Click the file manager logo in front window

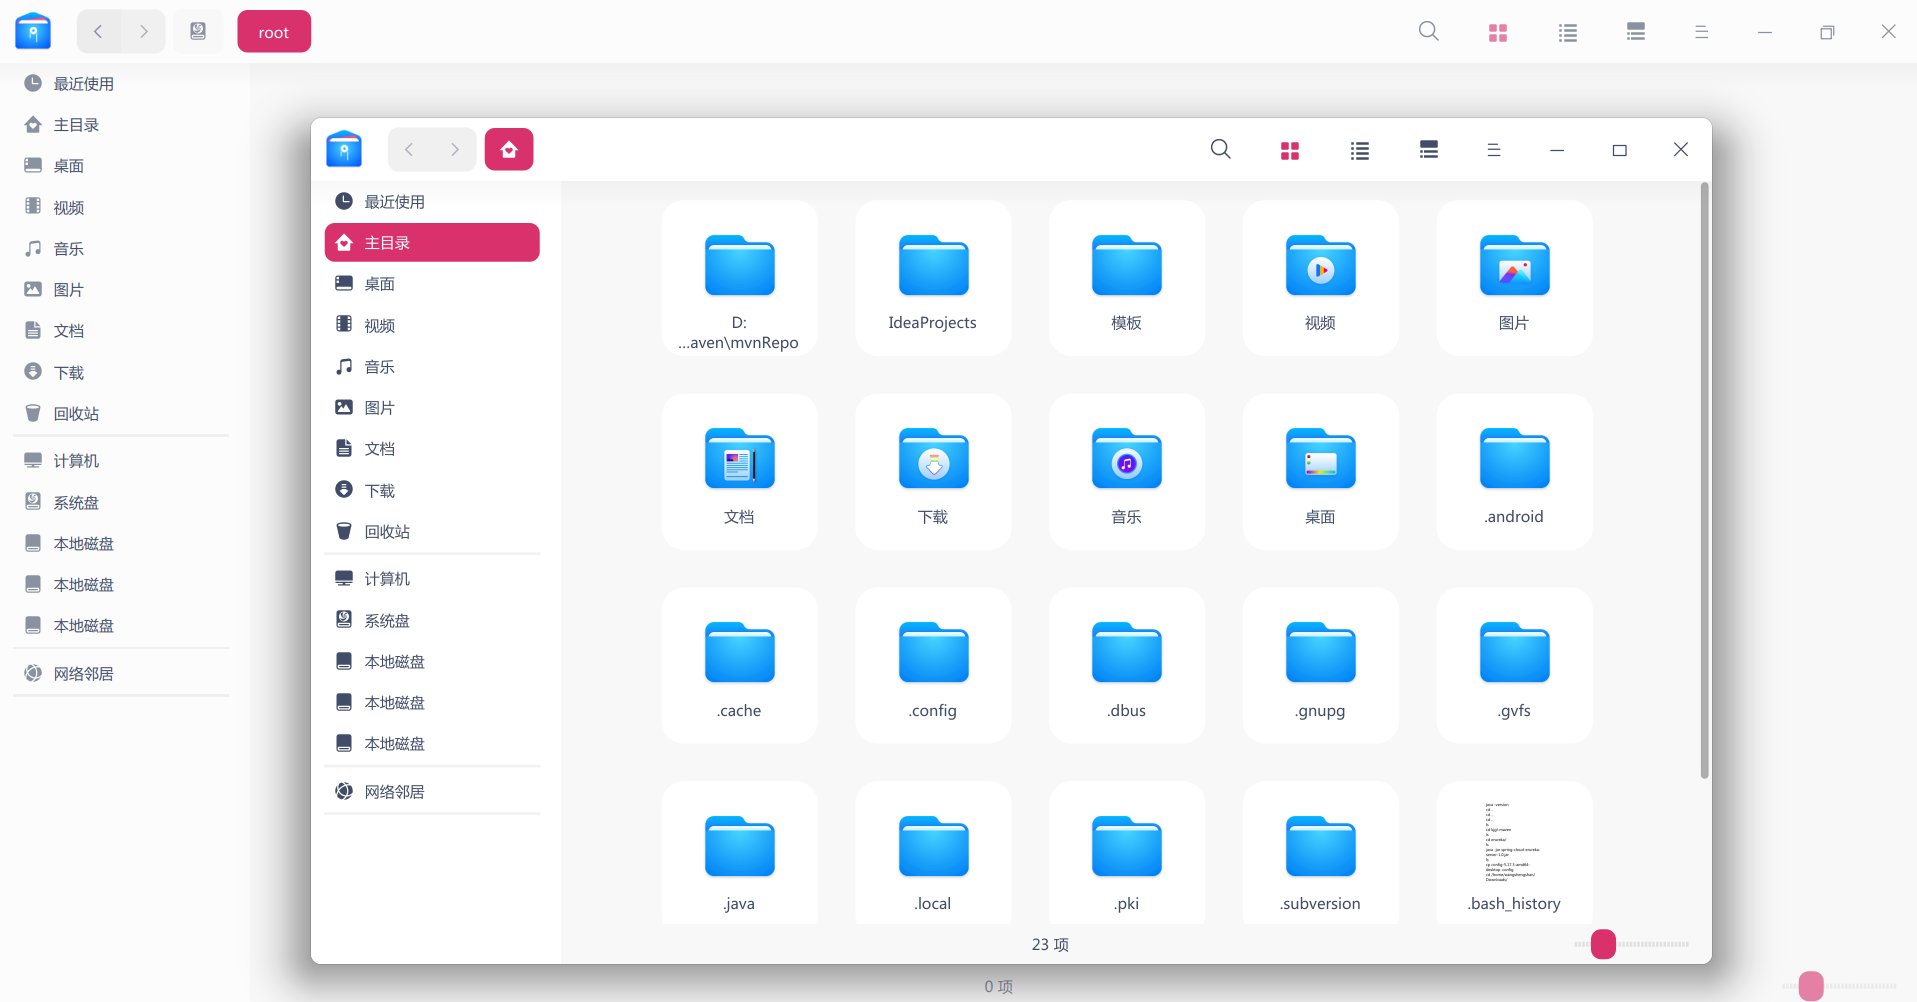click(x=344, y=149)
